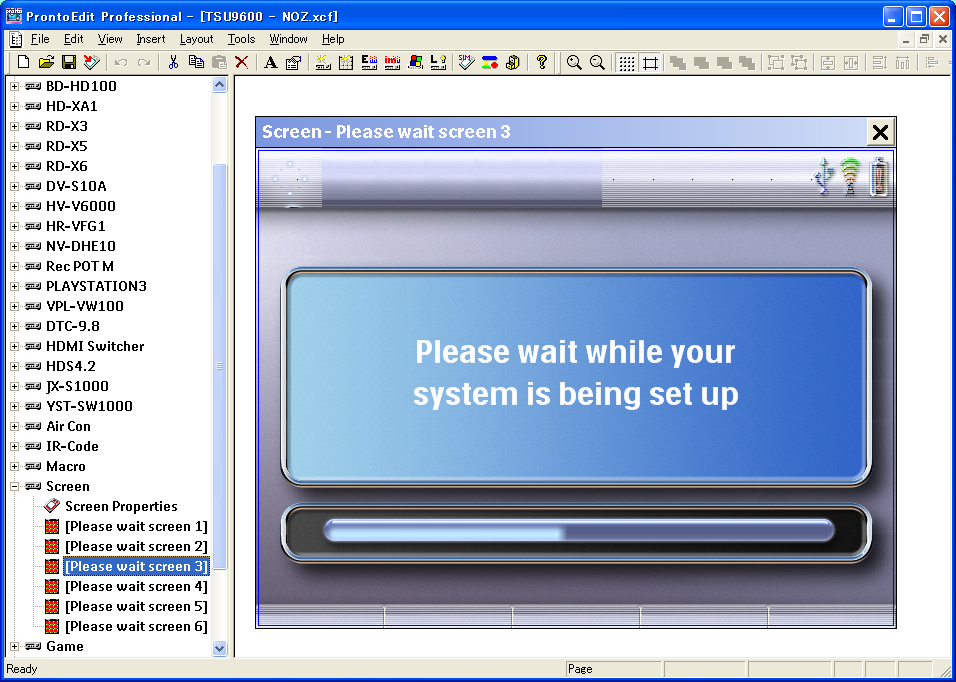Click the red X Delete icon
Image resolution: width=956 pixels, height=682 pixels.
pyautogui.click(x=241, y=62)
